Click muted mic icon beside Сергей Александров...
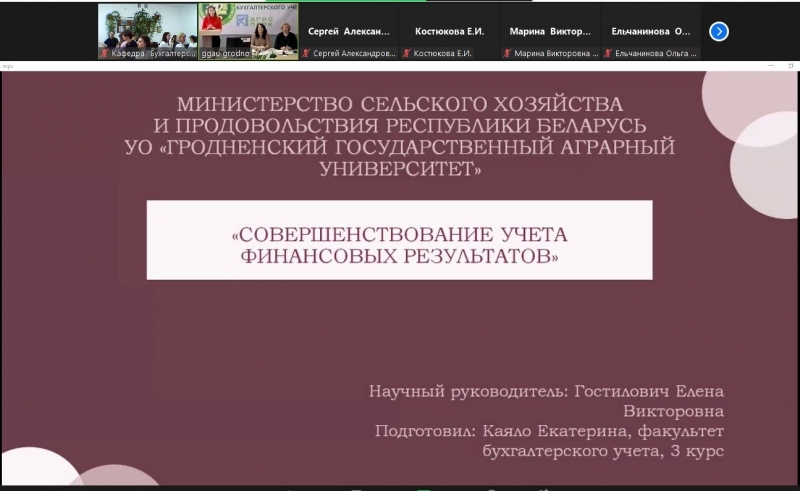The height and width of the screenshot is (491, 800). click(x=306, y=53)
